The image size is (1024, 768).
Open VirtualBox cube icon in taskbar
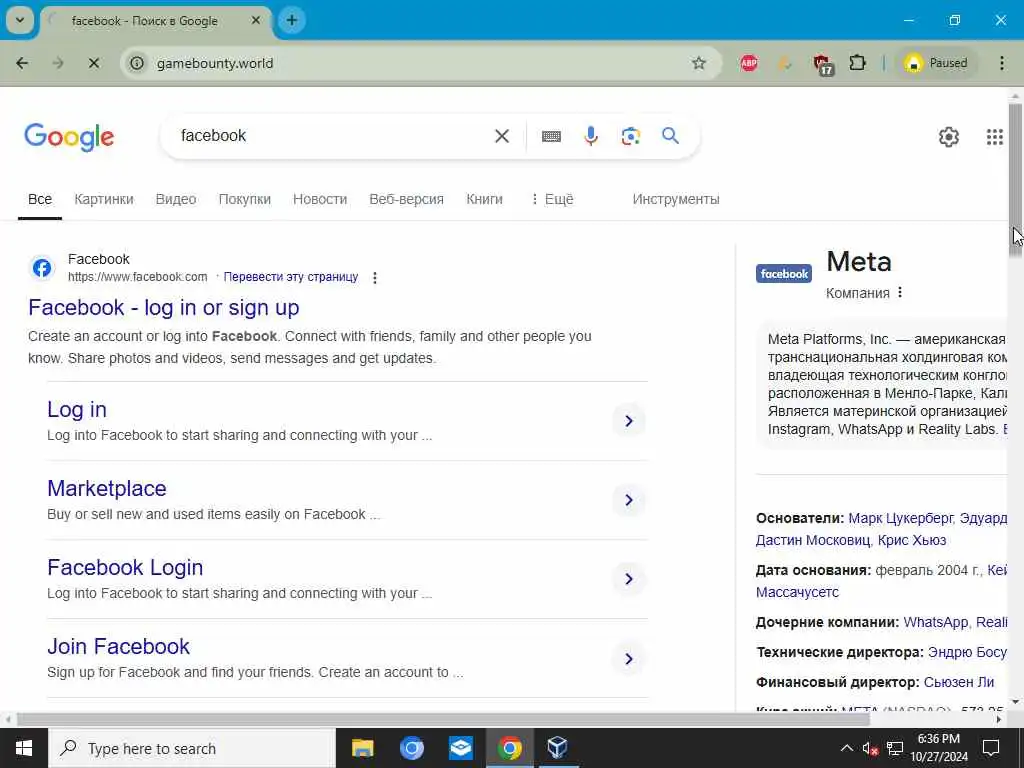(x=557, y=748)
